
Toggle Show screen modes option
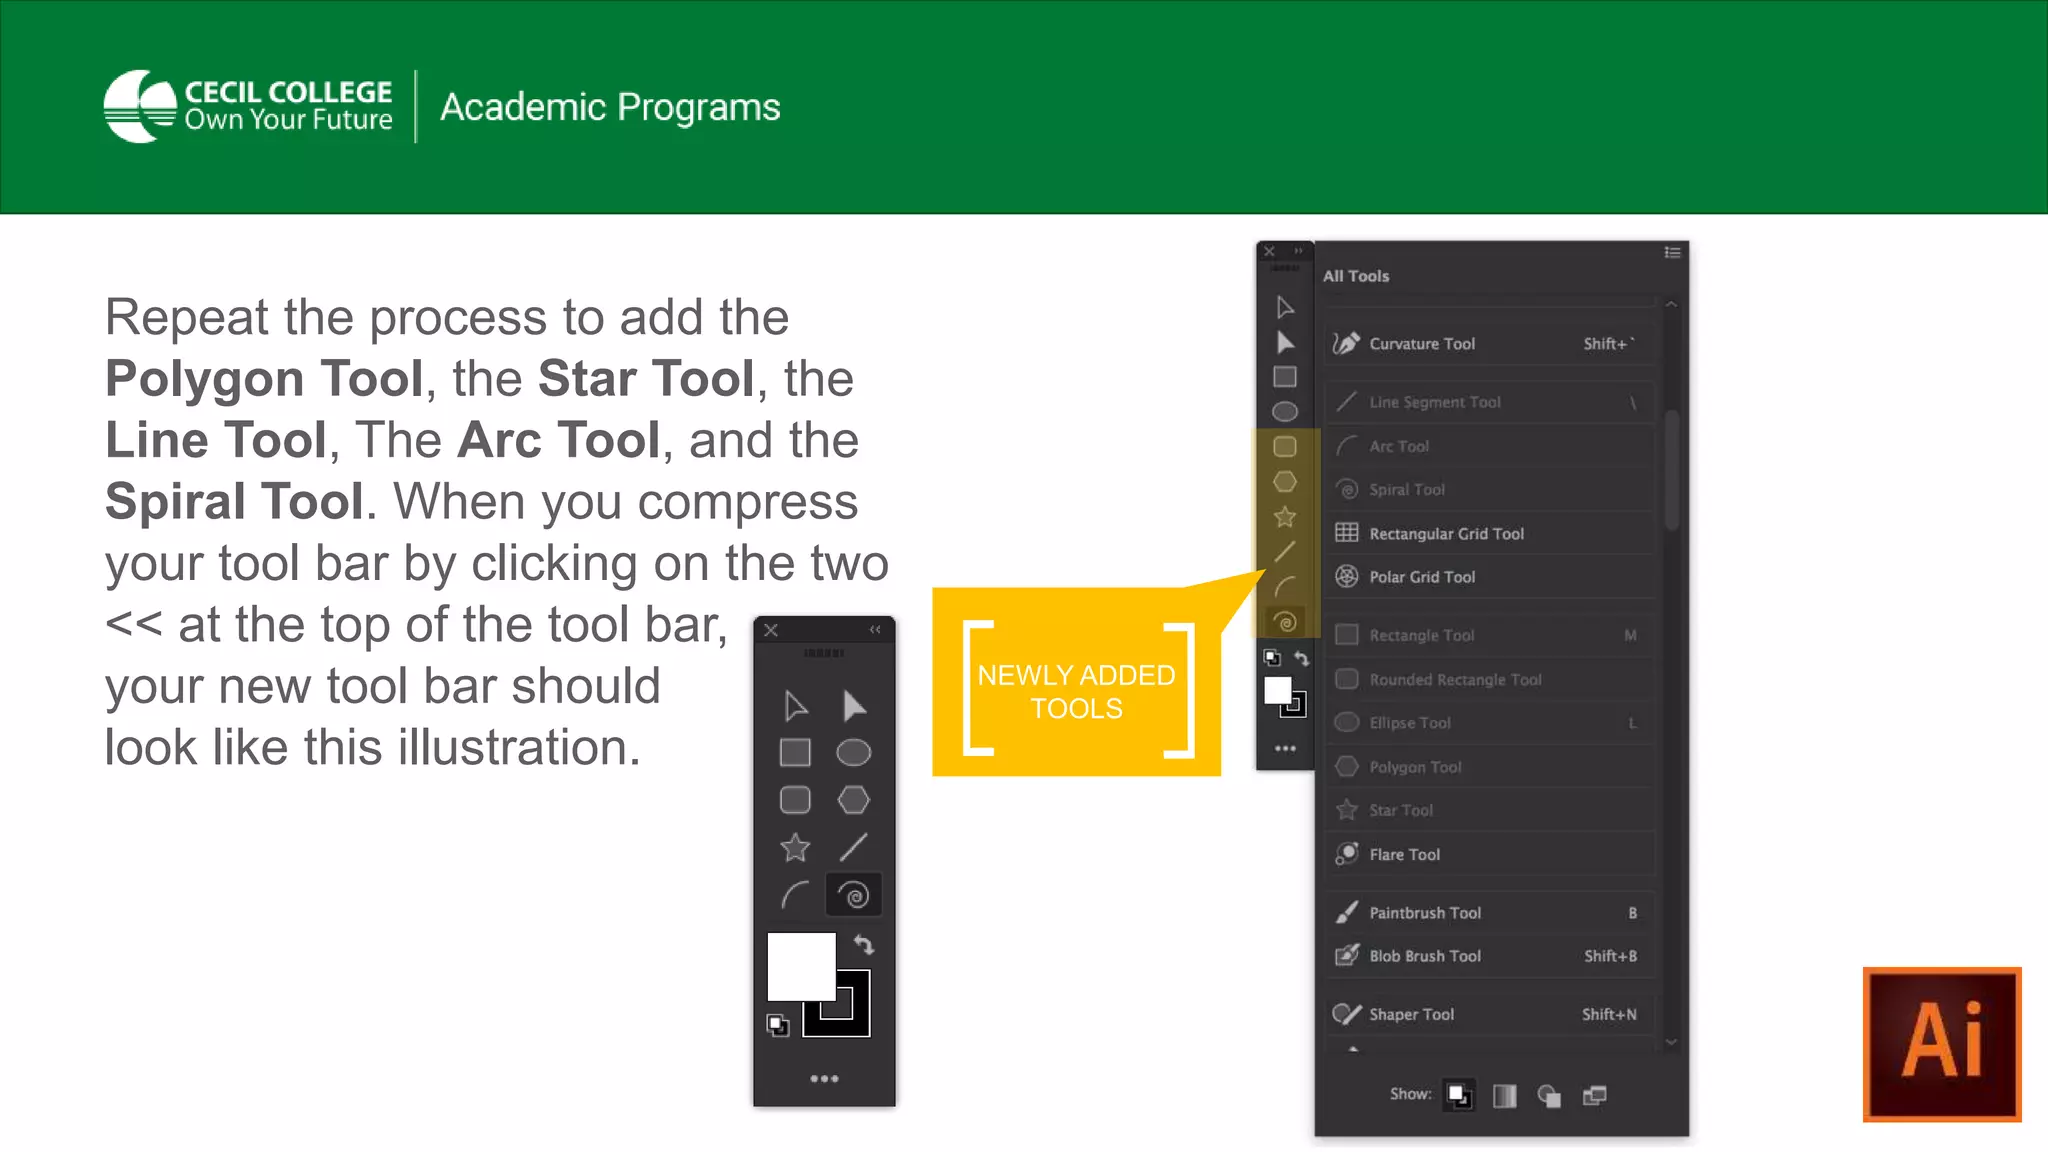tap(1595, 1096)
